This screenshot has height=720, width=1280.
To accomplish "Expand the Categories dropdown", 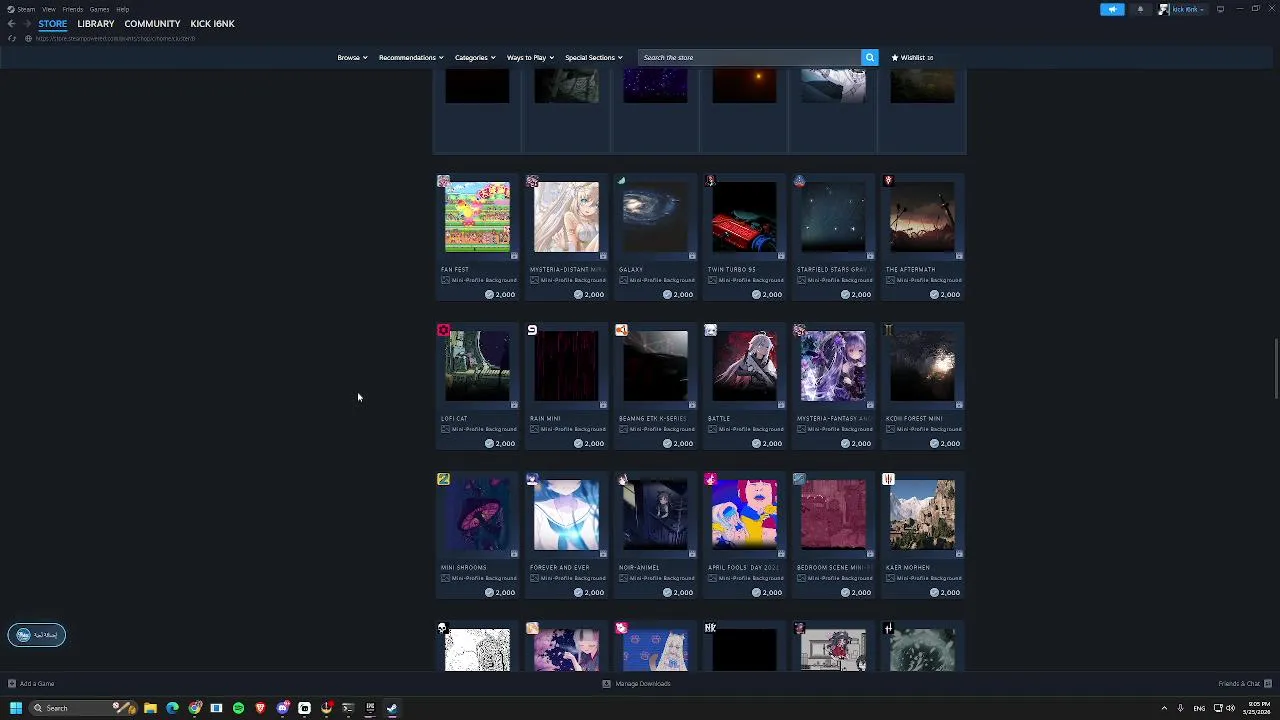I will [475, 57].
